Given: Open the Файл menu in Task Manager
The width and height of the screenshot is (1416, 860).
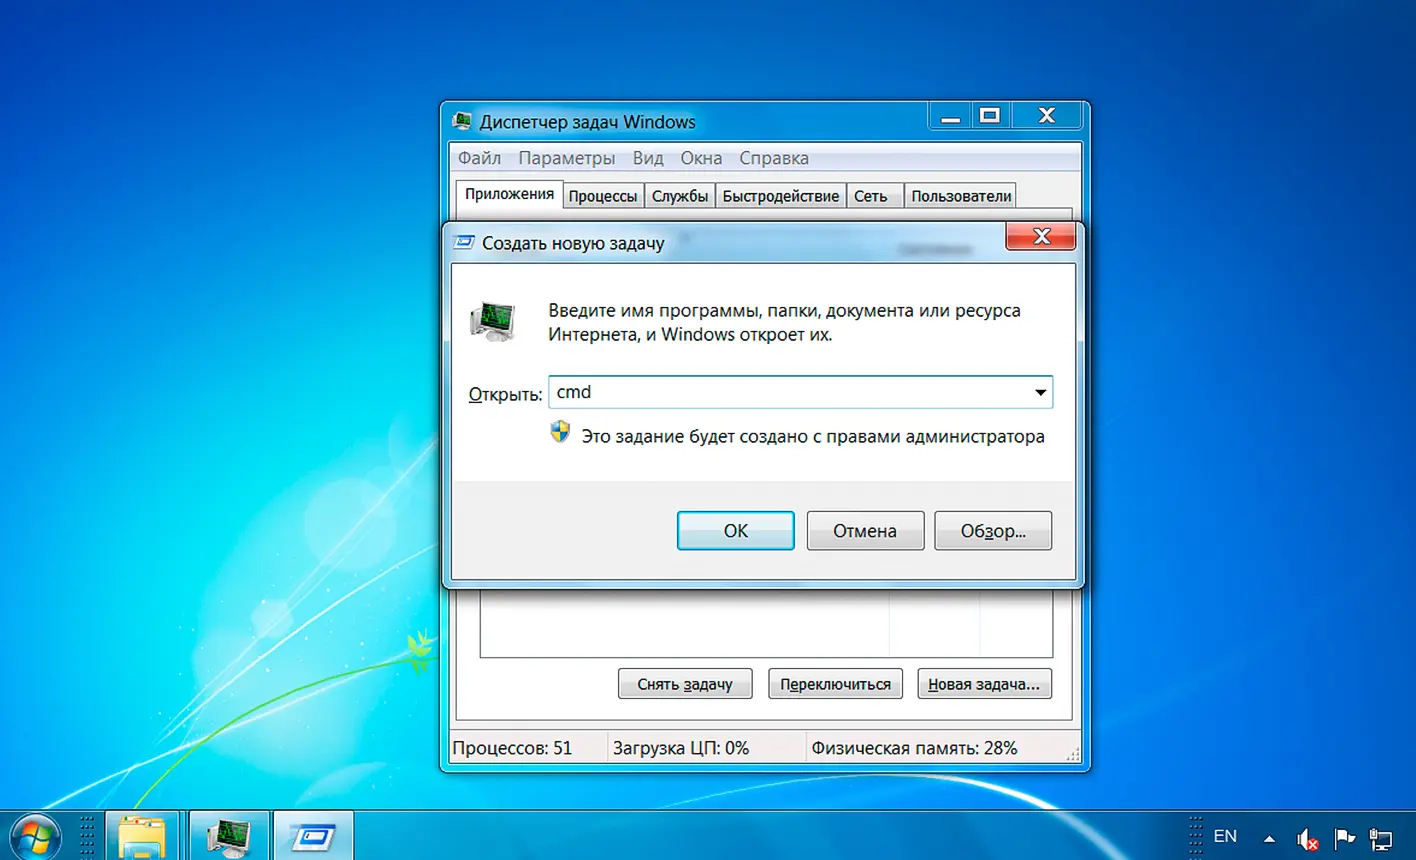Looking at the screenshot, I should coord(480,158).
